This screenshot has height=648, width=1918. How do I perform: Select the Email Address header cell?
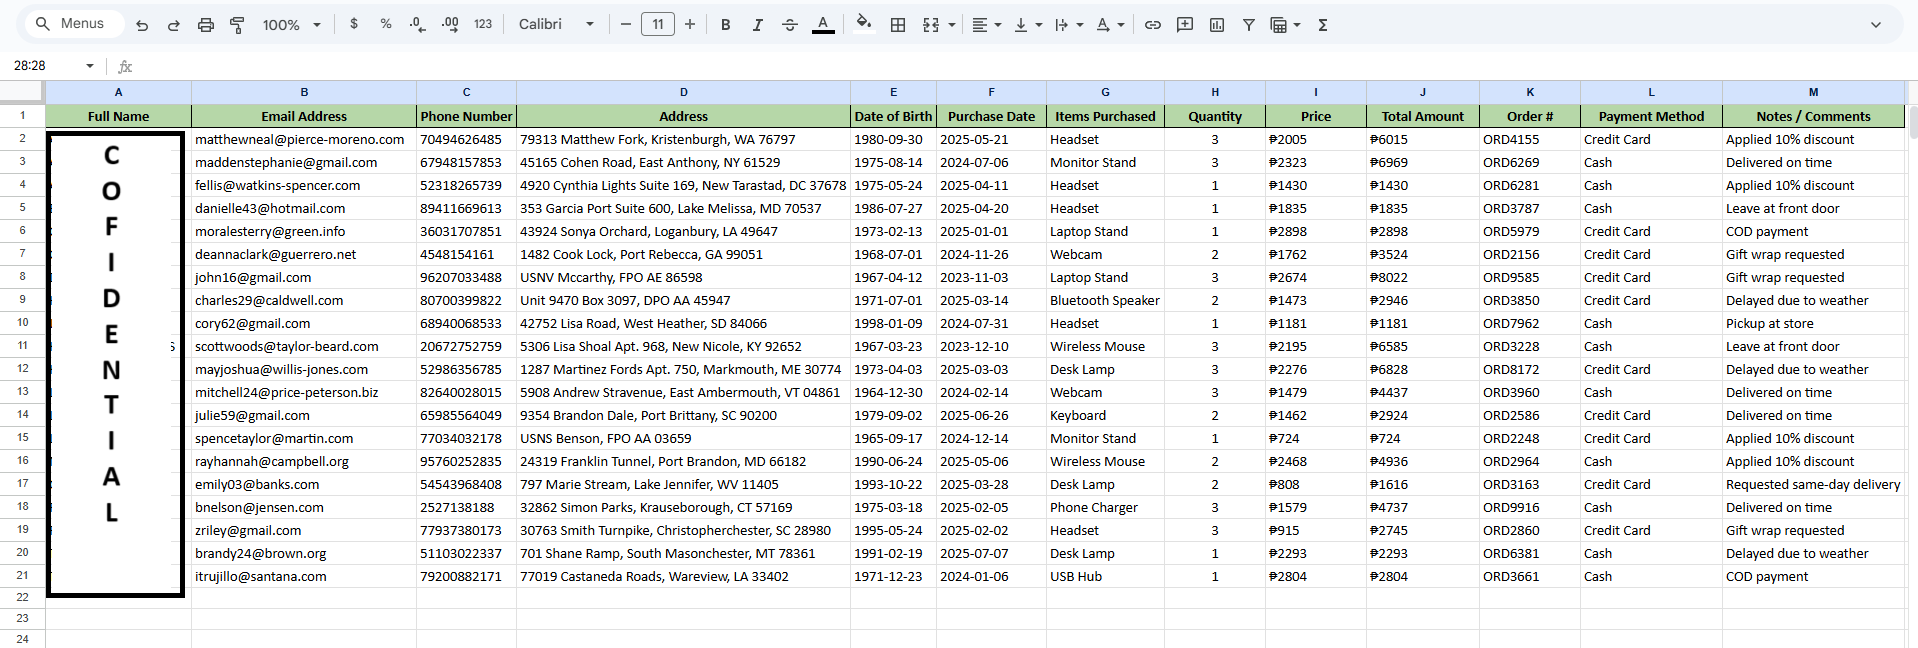304,116
